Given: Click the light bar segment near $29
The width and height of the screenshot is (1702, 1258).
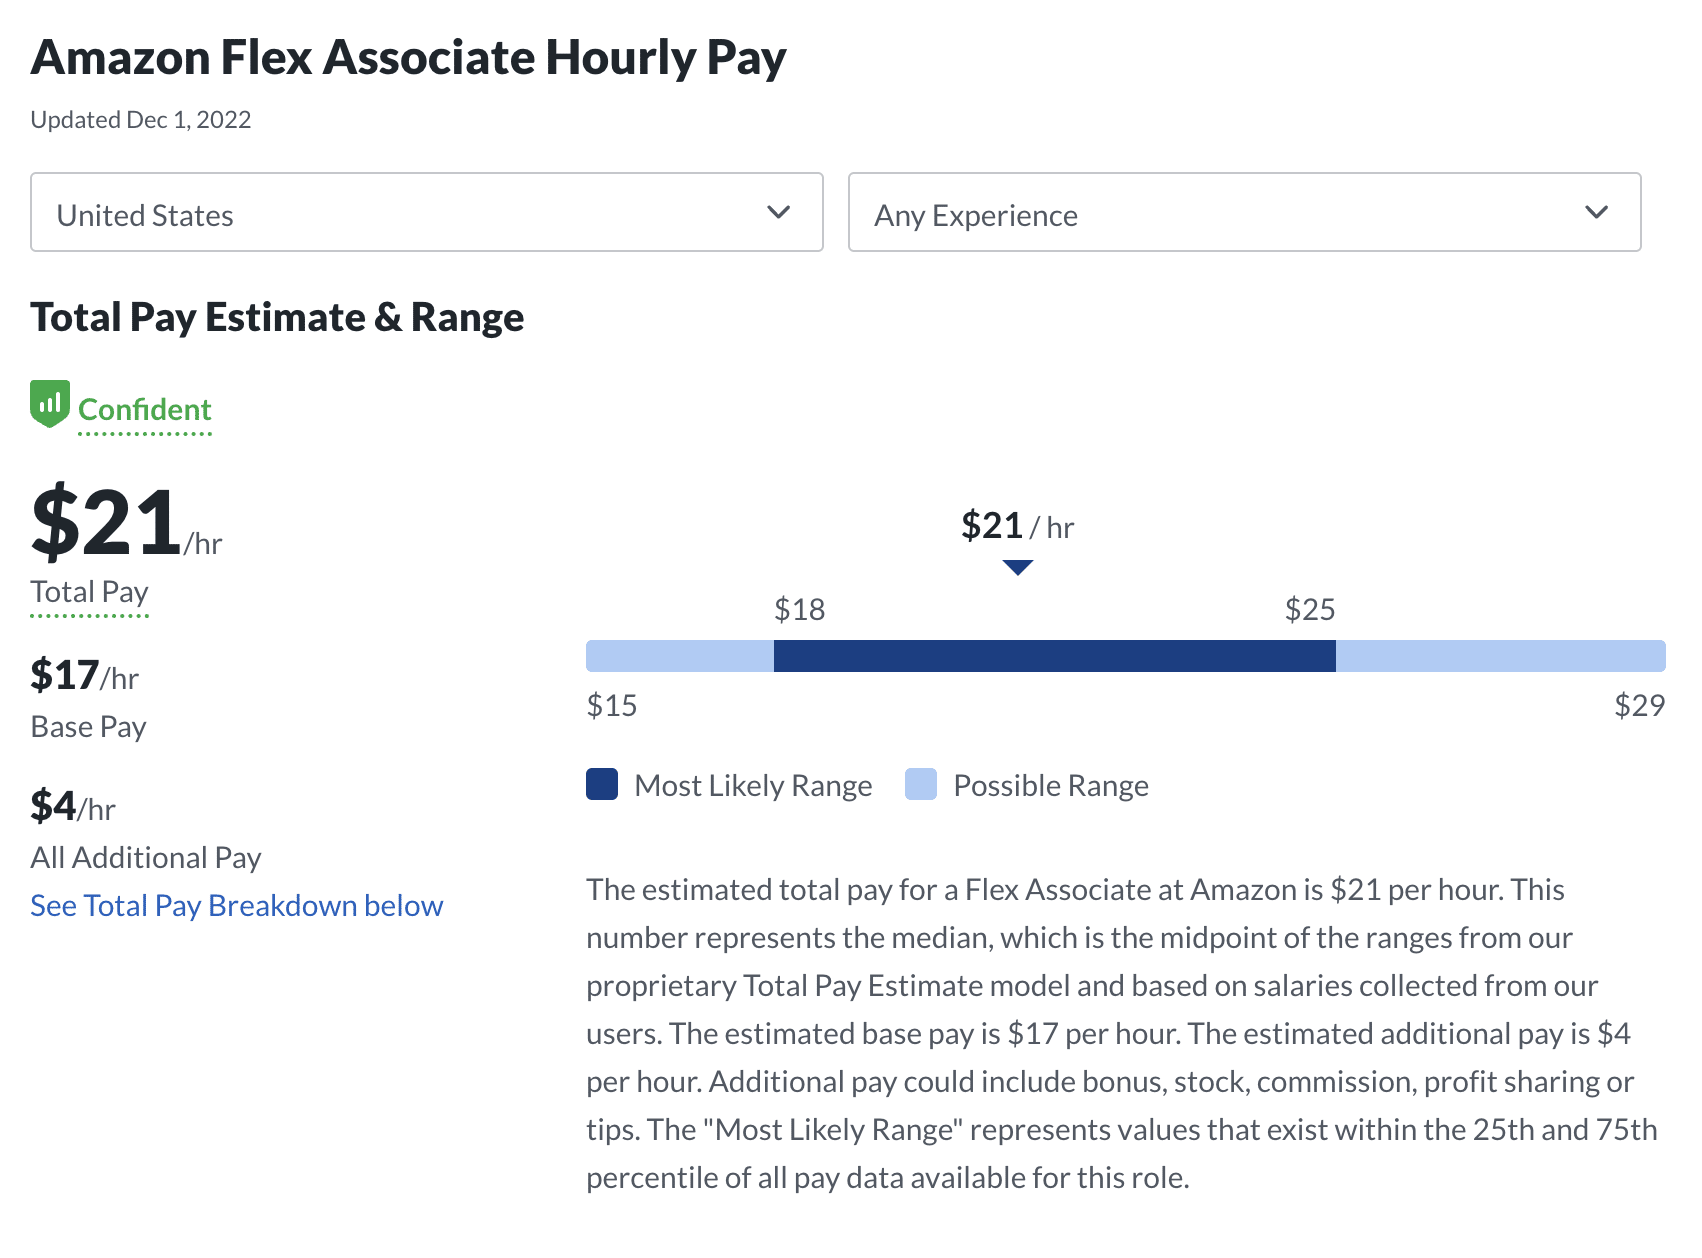Looking at the screenshot, I should [x=1500, y=656].
